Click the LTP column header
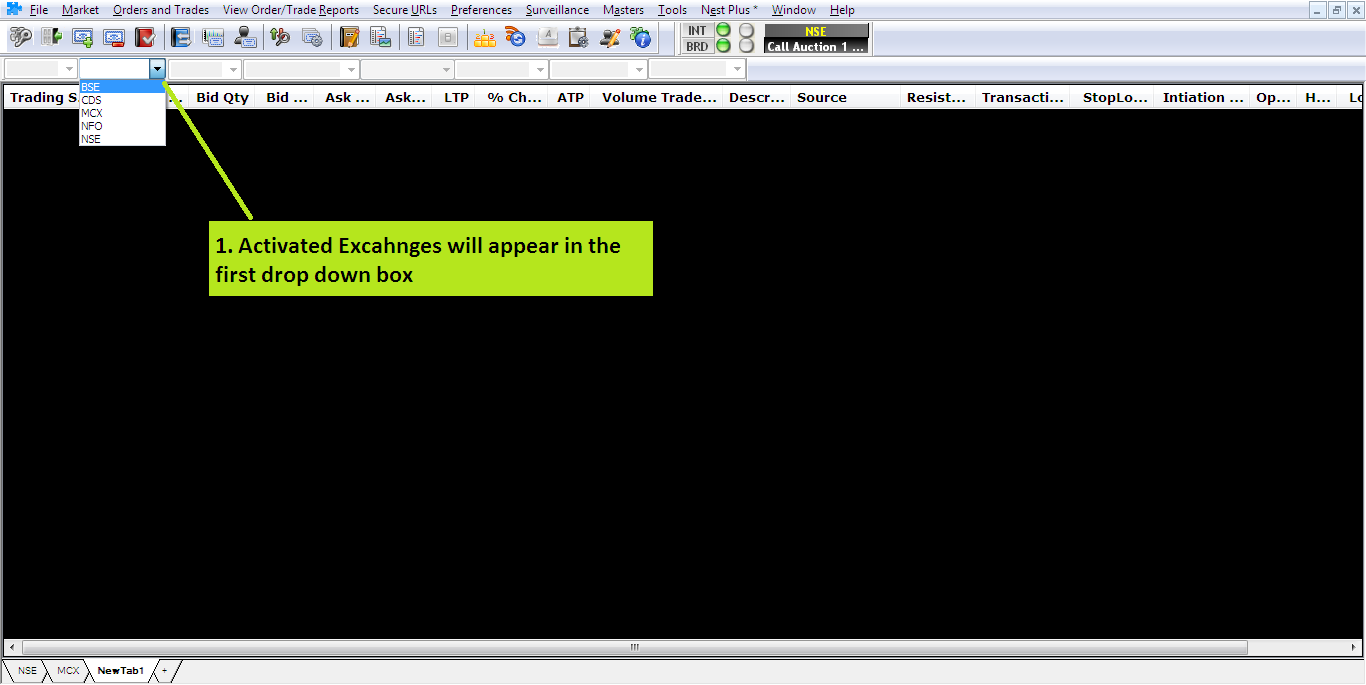Image resolution: width=1366 pixels, height=685 pixels. click(456, 98)
